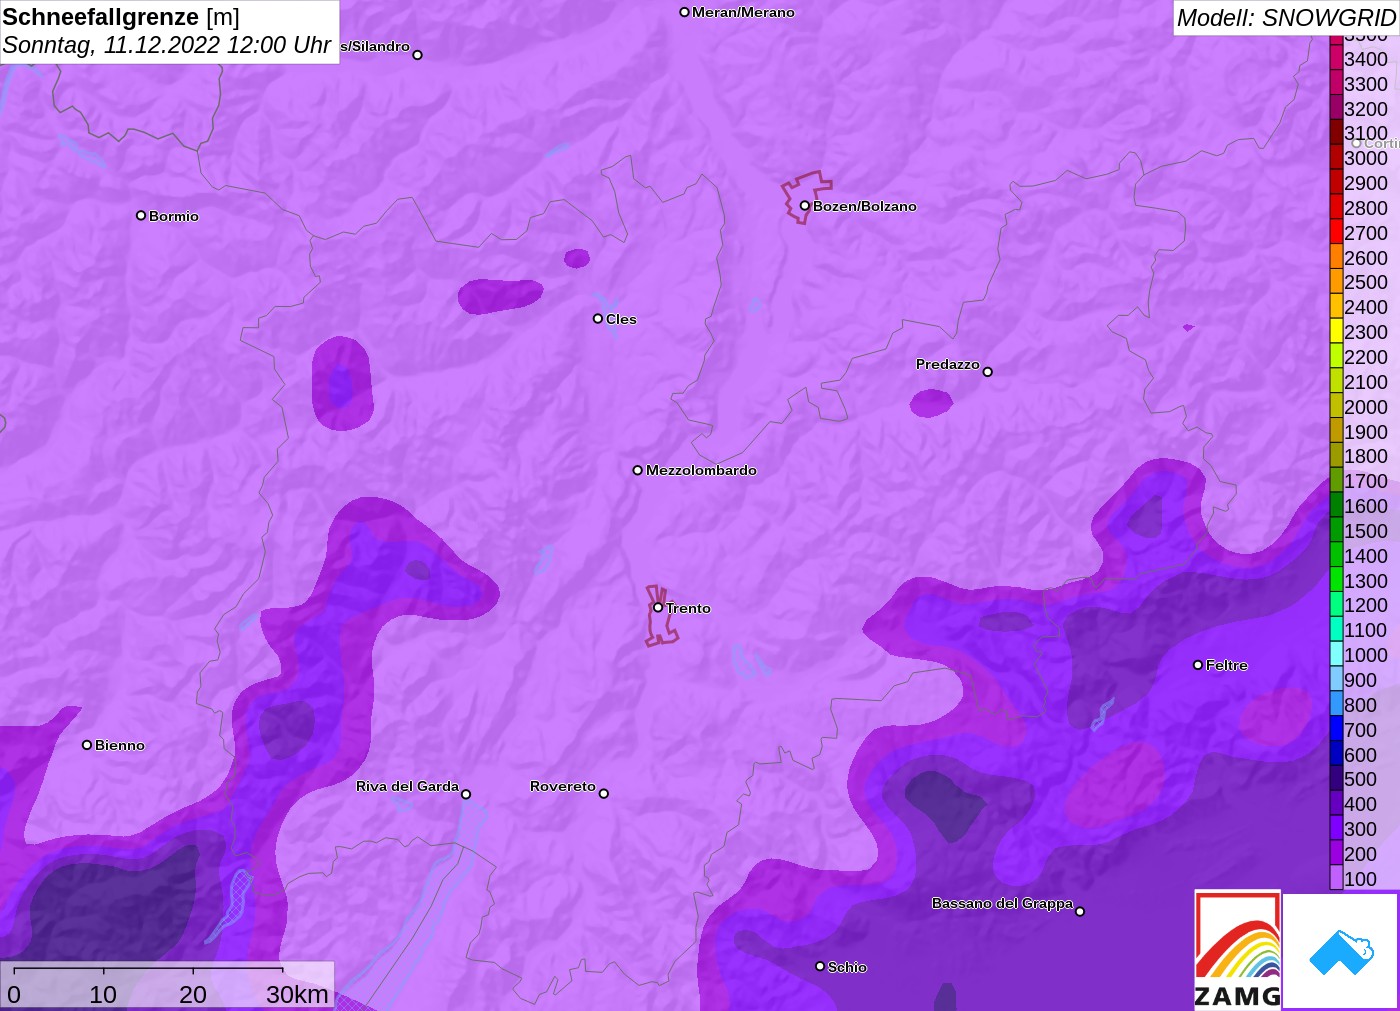Image resolution: width=1400 pixels, height=1011 pixels.
Task: Click the Riva del Garda label text
Action: pyautogui.click(x=407, y=786)
